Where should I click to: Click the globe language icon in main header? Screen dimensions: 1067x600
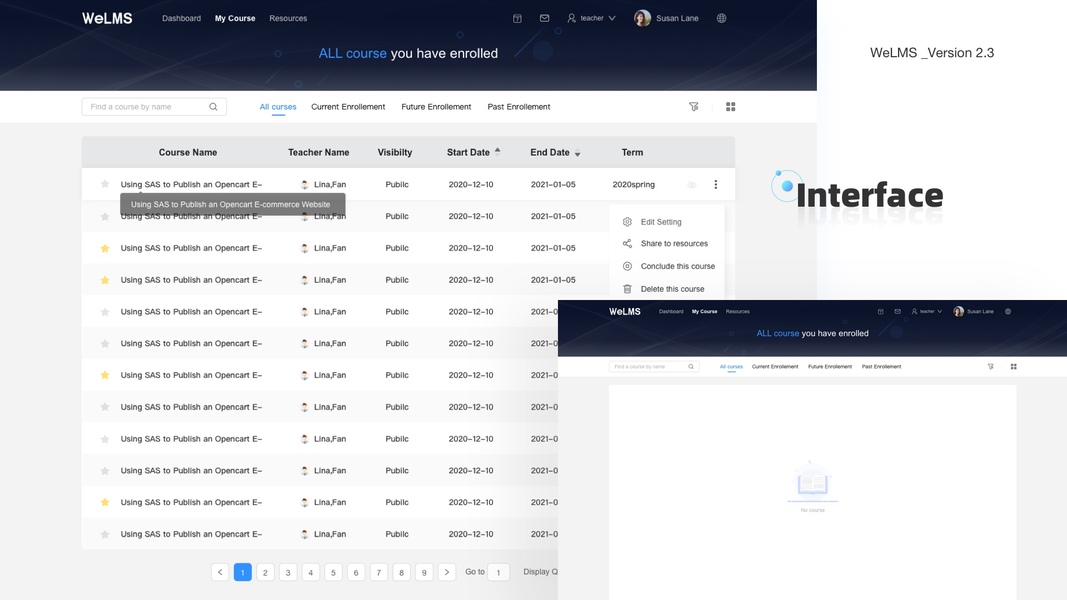tap(721, 18)
